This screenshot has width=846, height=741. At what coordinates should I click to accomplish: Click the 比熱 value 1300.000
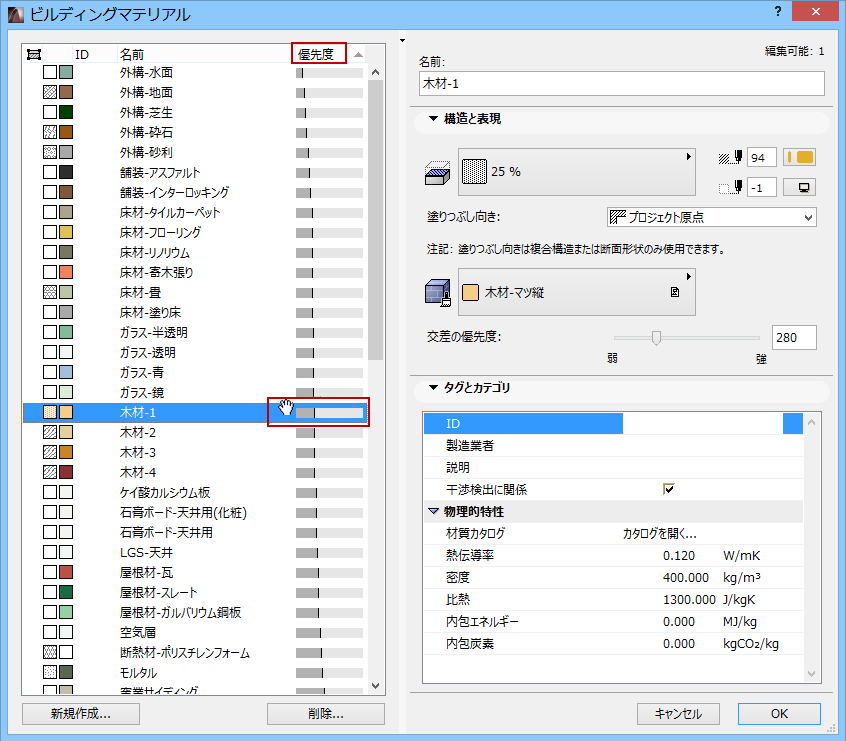point(689,600)
